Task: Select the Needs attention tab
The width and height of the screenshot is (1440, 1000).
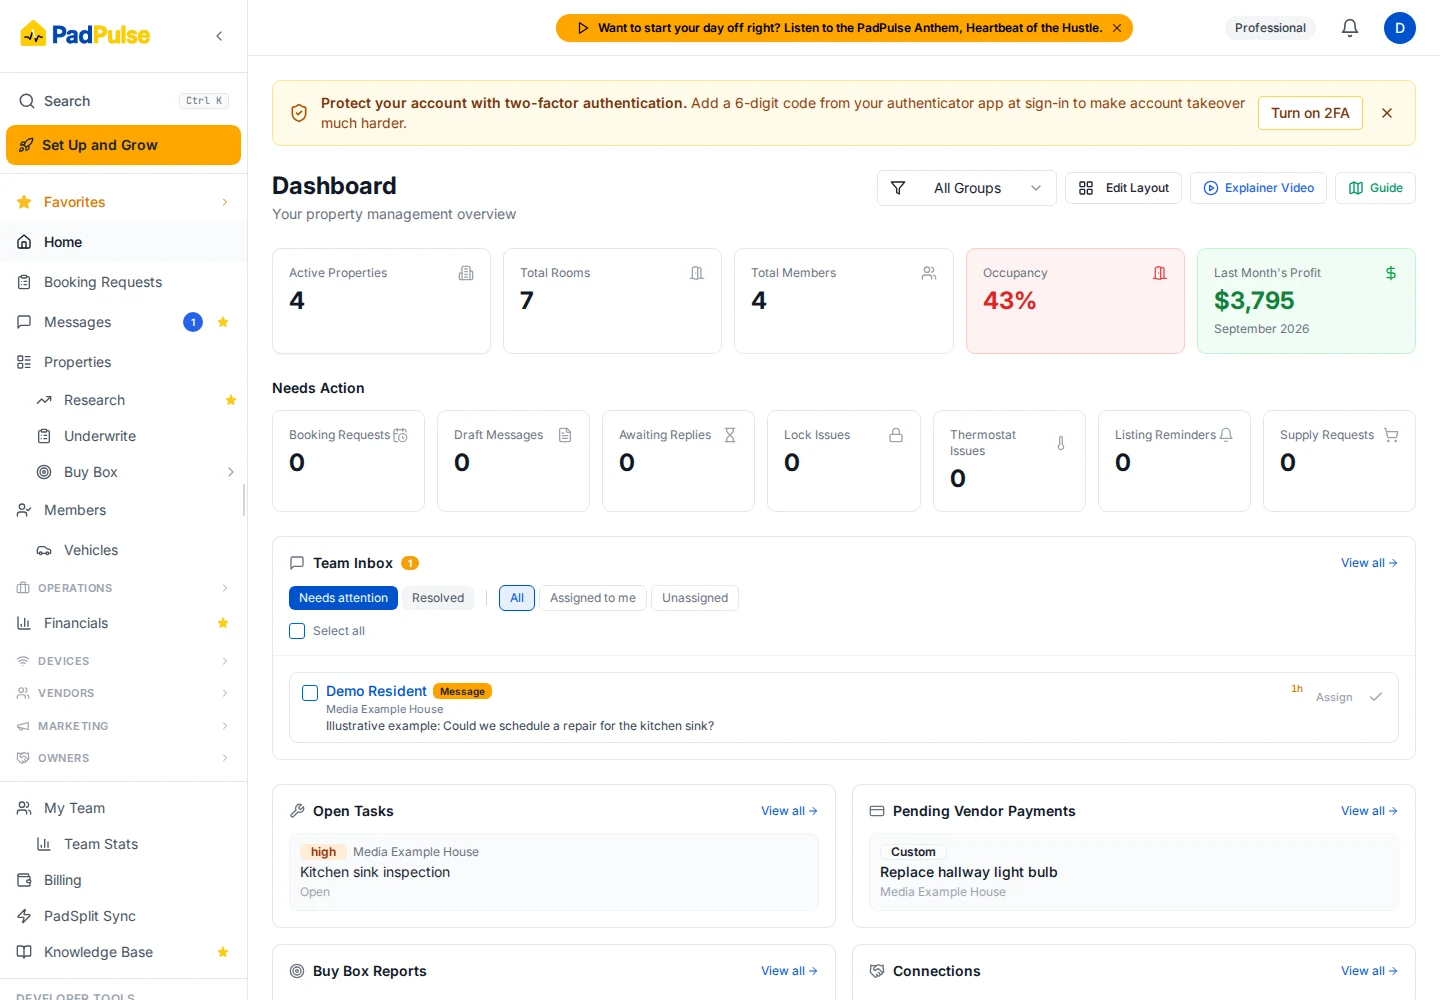Action: [343, 598]
